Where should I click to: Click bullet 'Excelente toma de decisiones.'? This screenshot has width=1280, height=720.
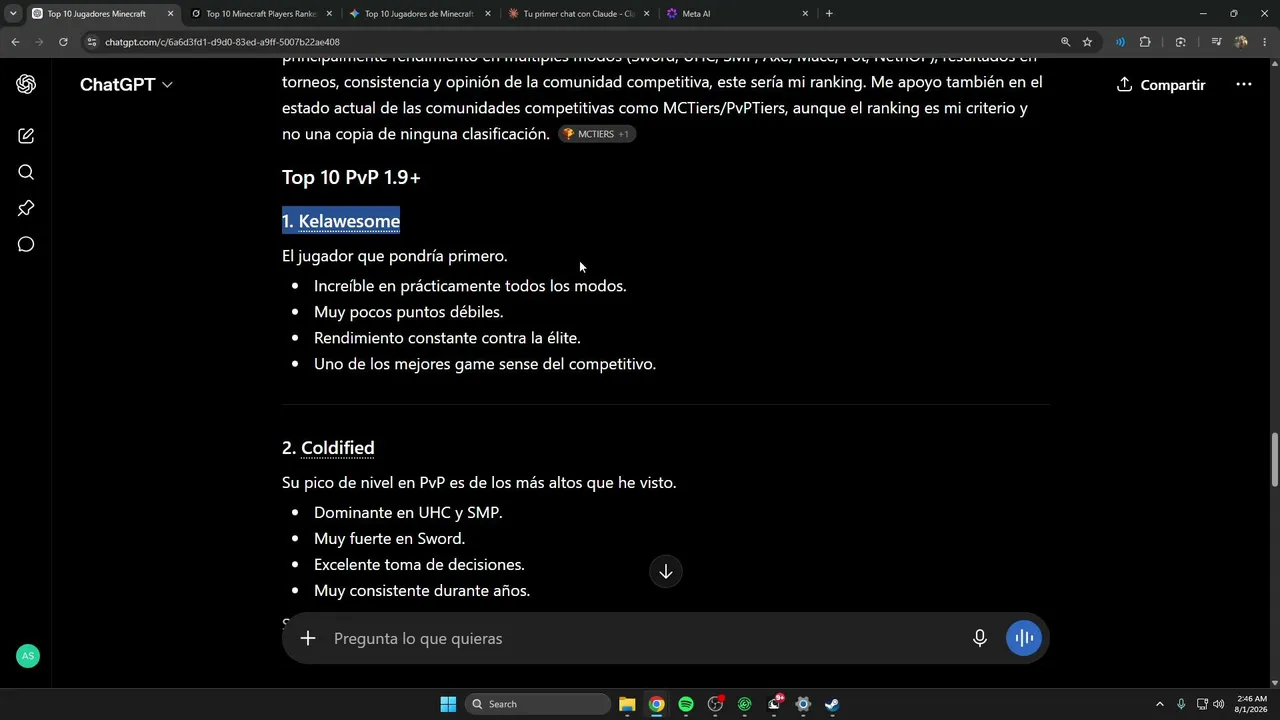[419, 565]
